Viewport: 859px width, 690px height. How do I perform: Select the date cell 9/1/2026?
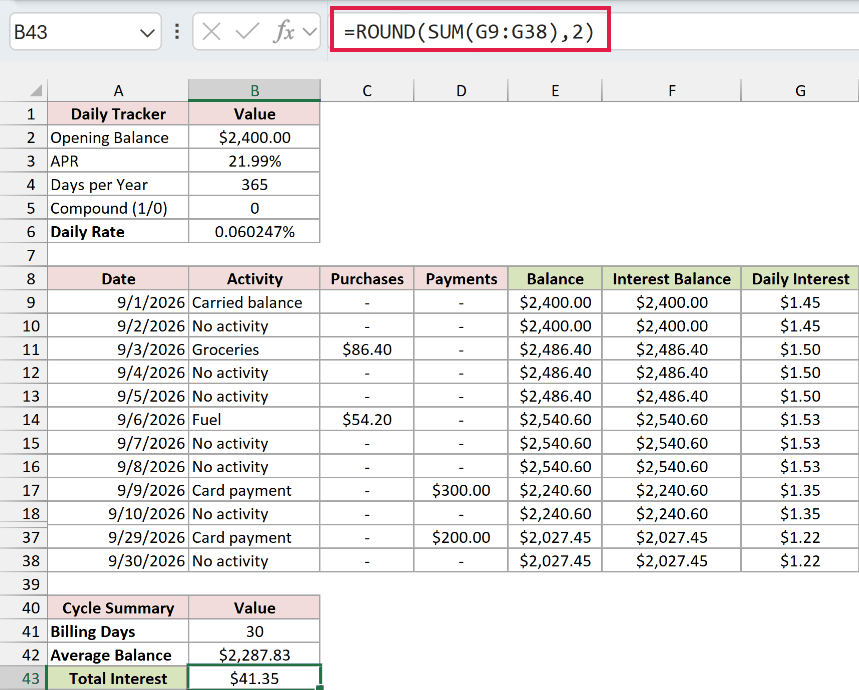point(118,302)
